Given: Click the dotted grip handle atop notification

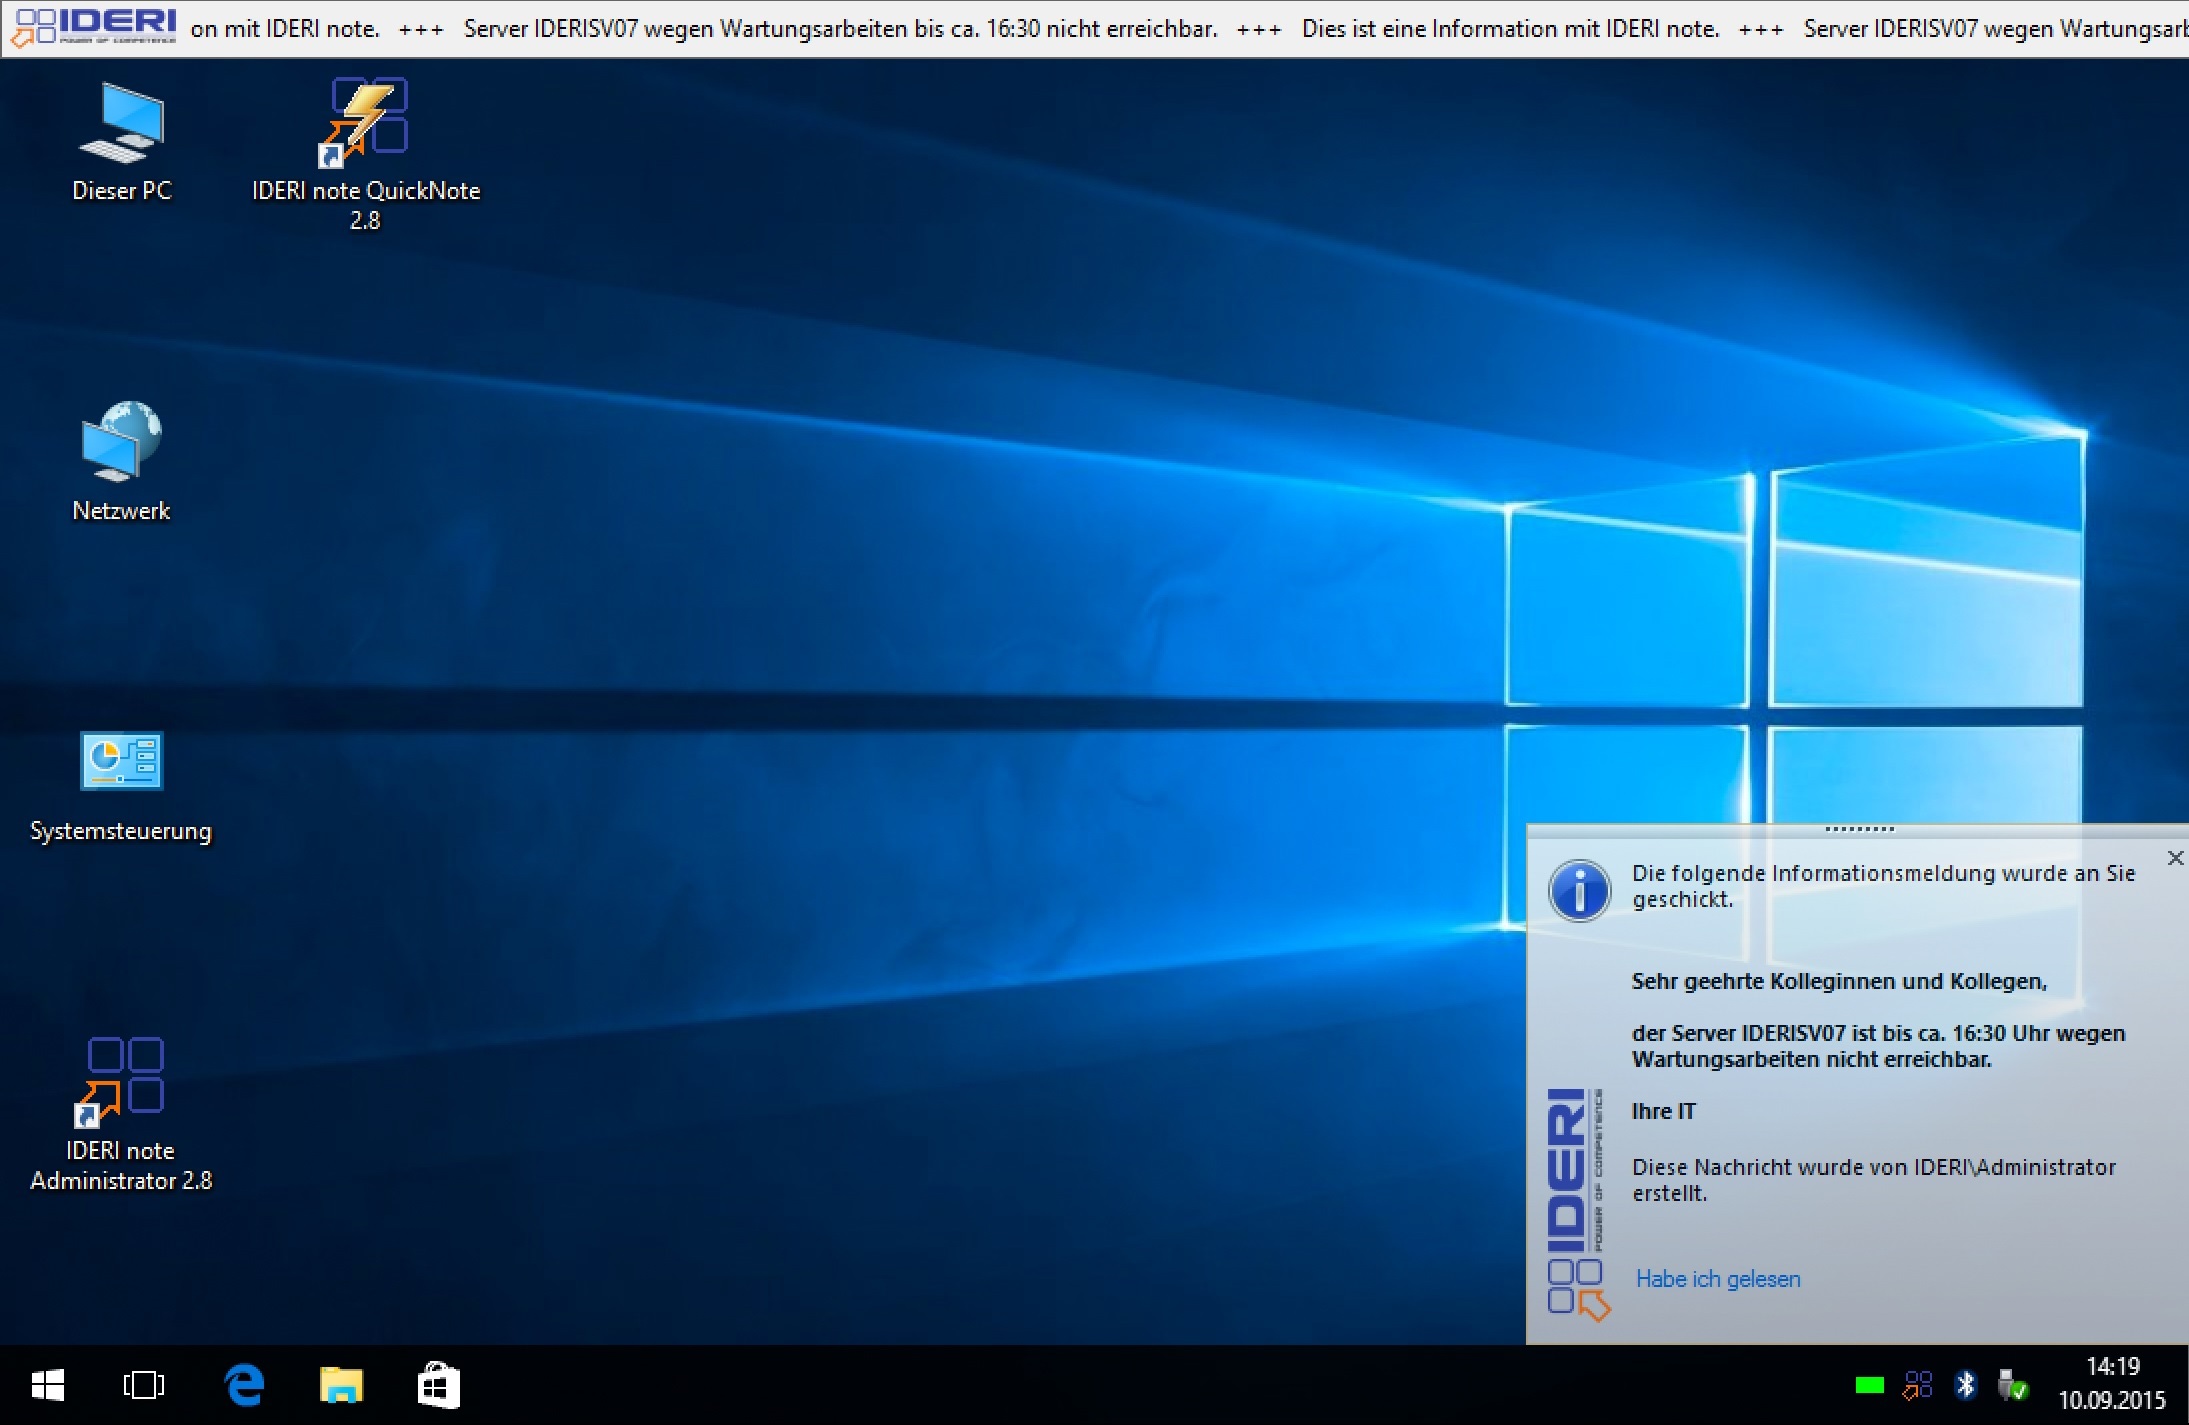Looking at the screenshot, I should (x=1859, y=829).
